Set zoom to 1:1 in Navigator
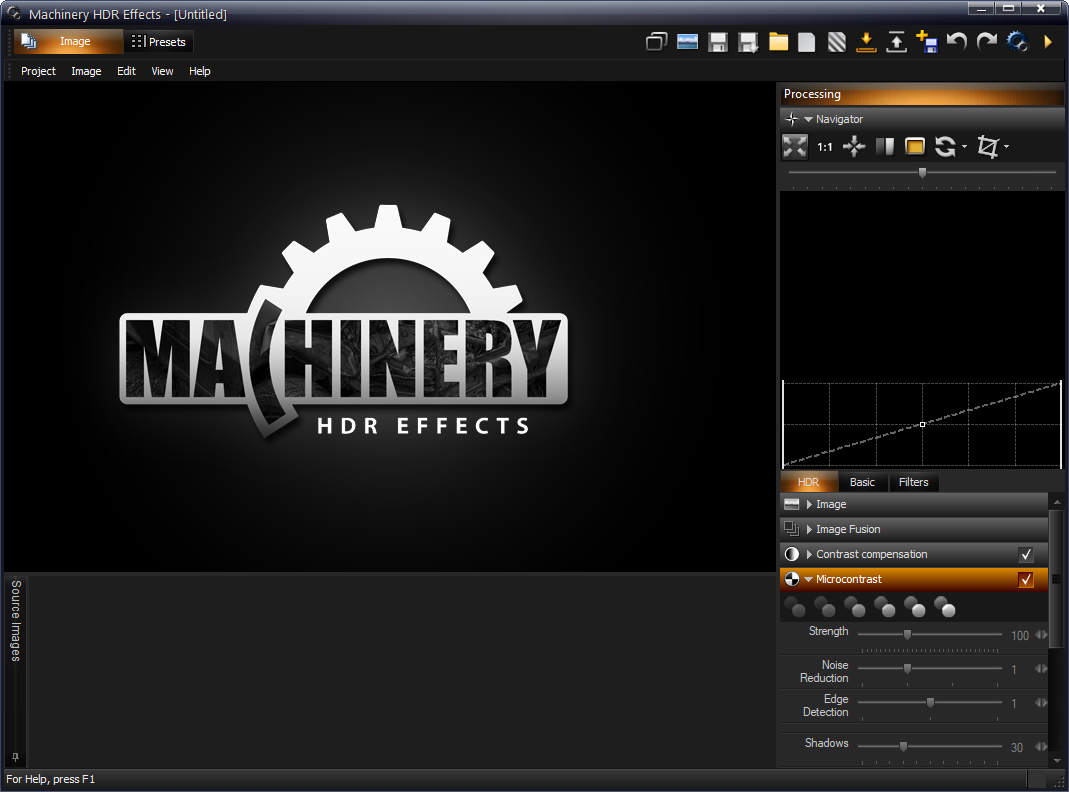The image size is (1069, 792). [825, 147]
